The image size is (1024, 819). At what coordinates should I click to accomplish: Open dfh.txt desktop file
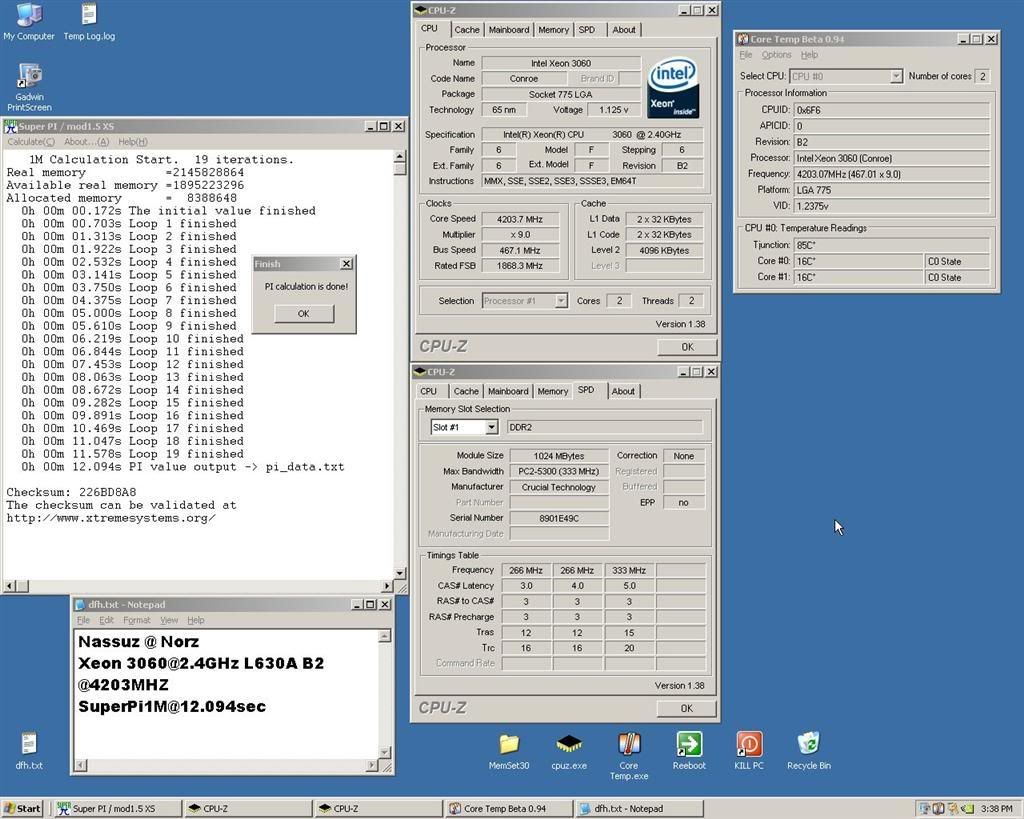[x=29, y=745]
